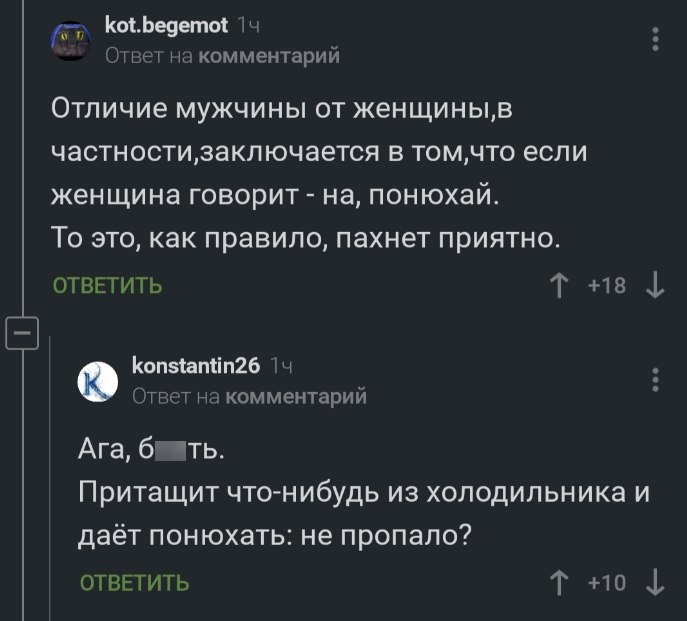This screenshot has width=687, height=621.
Task: Downvote konstantin26's reply with the down arrow
Action: (x=655, y=583)
